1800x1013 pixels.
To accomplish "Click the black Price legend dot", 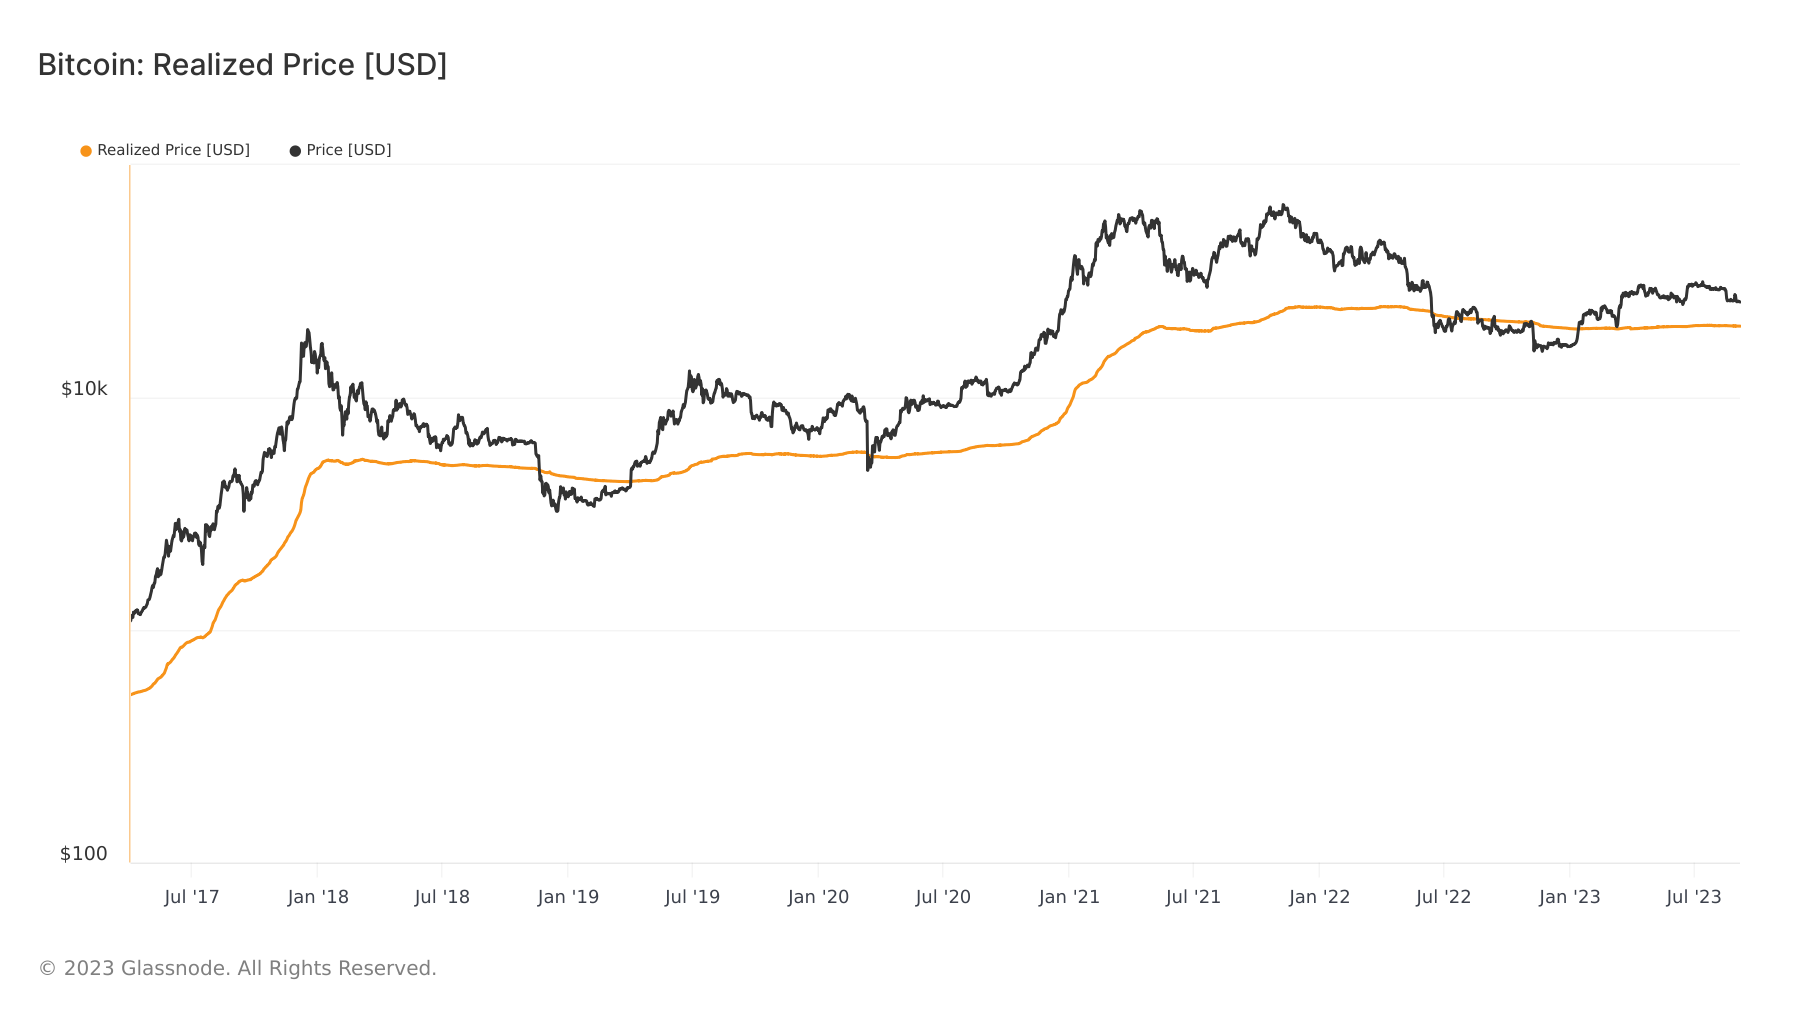I will [x=295, y=151].
